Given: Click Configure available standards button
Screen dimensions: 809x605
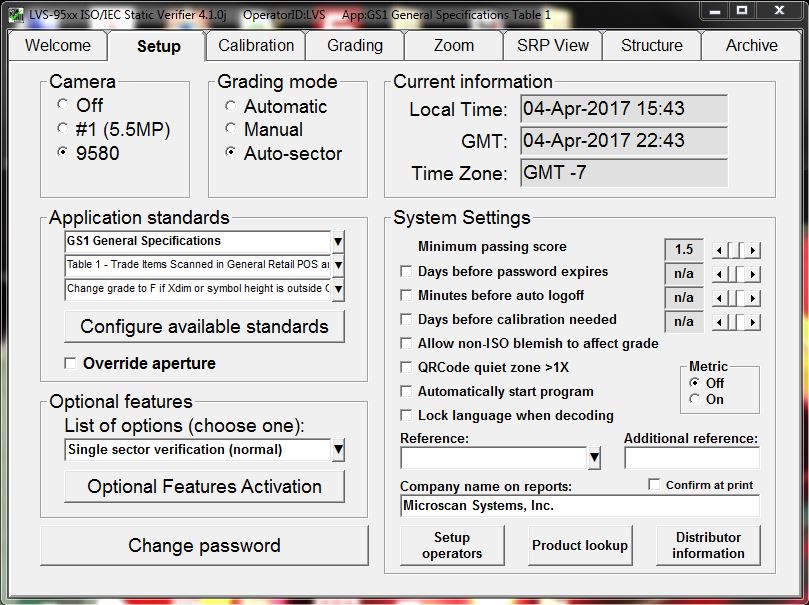Looking at the screenshot, I should pyautogui.click(x=204, y=326).
